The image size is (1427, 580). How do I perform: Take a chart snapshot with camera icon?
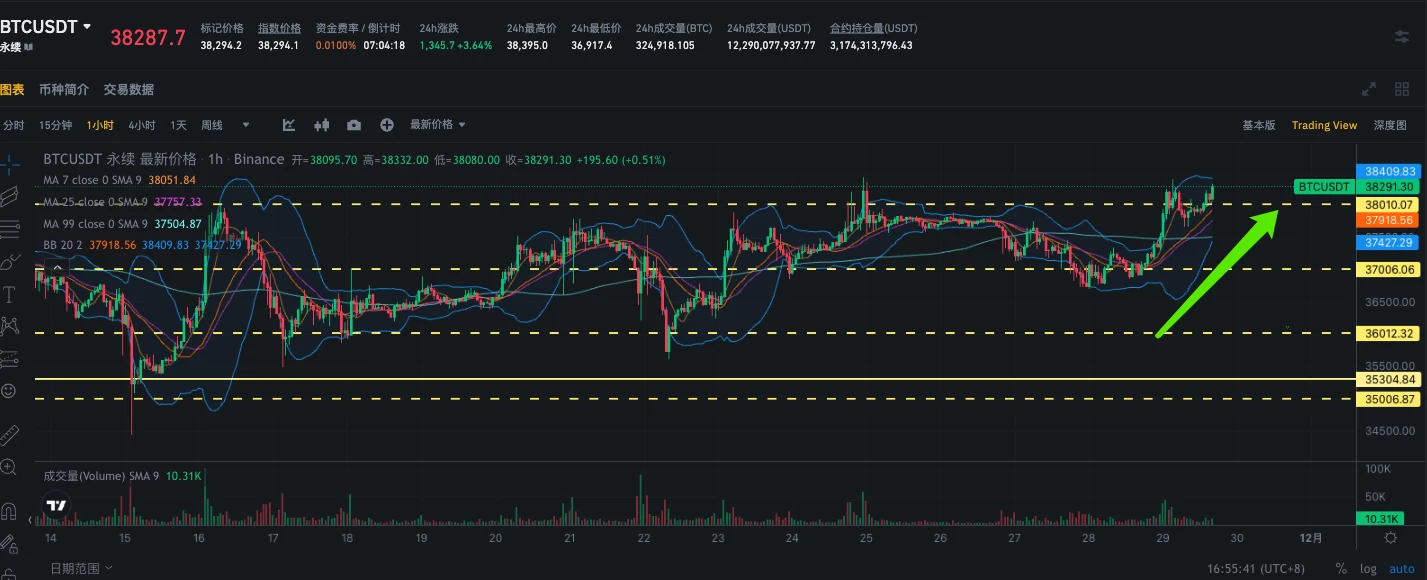pyautogui.click(x=354, y=125)
